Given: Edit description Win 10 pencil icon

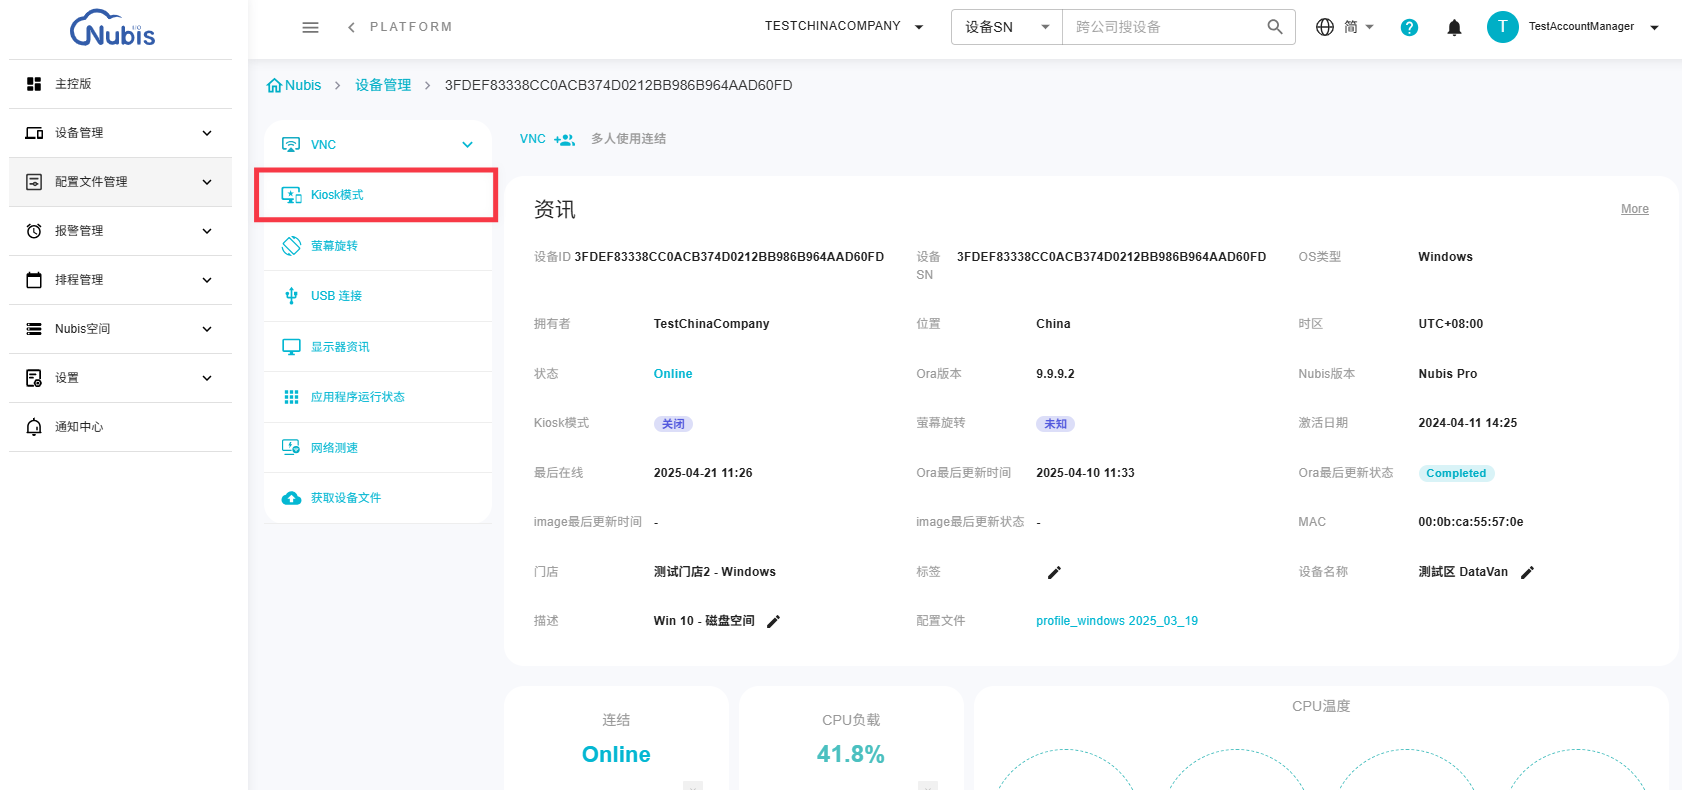Looking at the screenshot, I should click(x=773, y=622).
